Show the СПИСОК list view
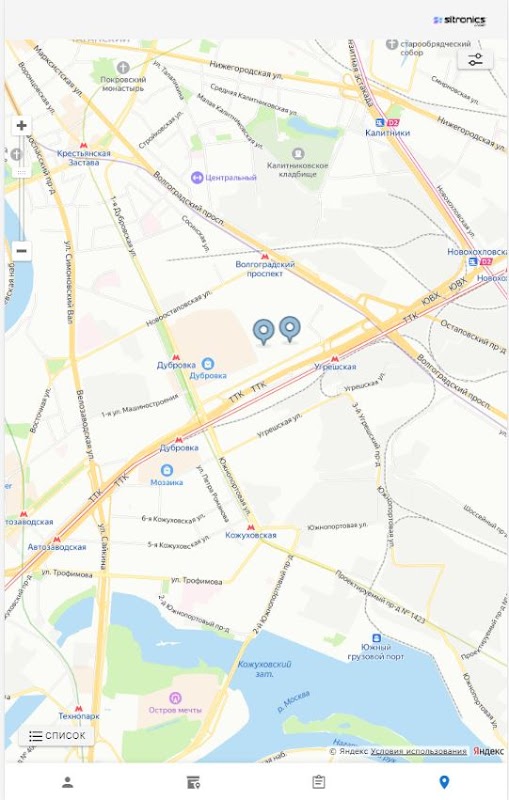The width and height of the screenshot is (509, 800). [x=57, y=736]
